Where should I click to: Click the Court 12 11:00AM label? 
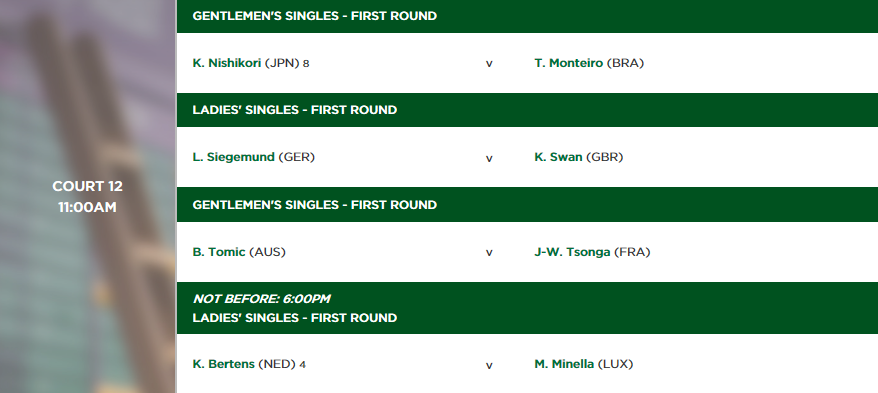point(87,196)
